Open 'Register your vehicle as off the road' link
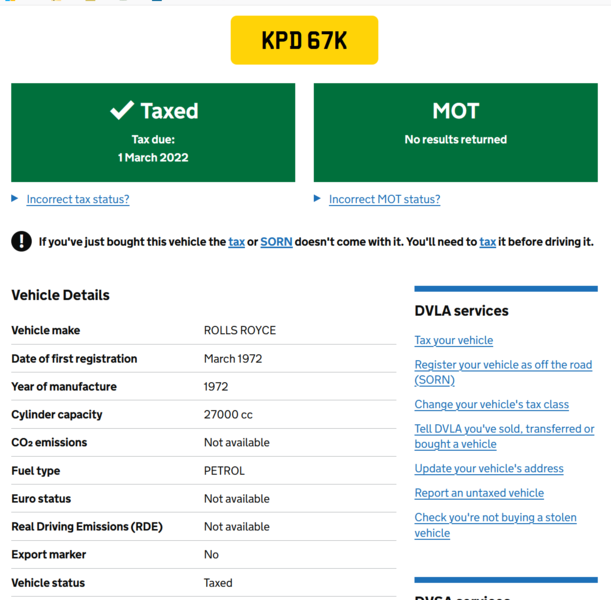The image size is (611, 600). [x=503, y=365]
